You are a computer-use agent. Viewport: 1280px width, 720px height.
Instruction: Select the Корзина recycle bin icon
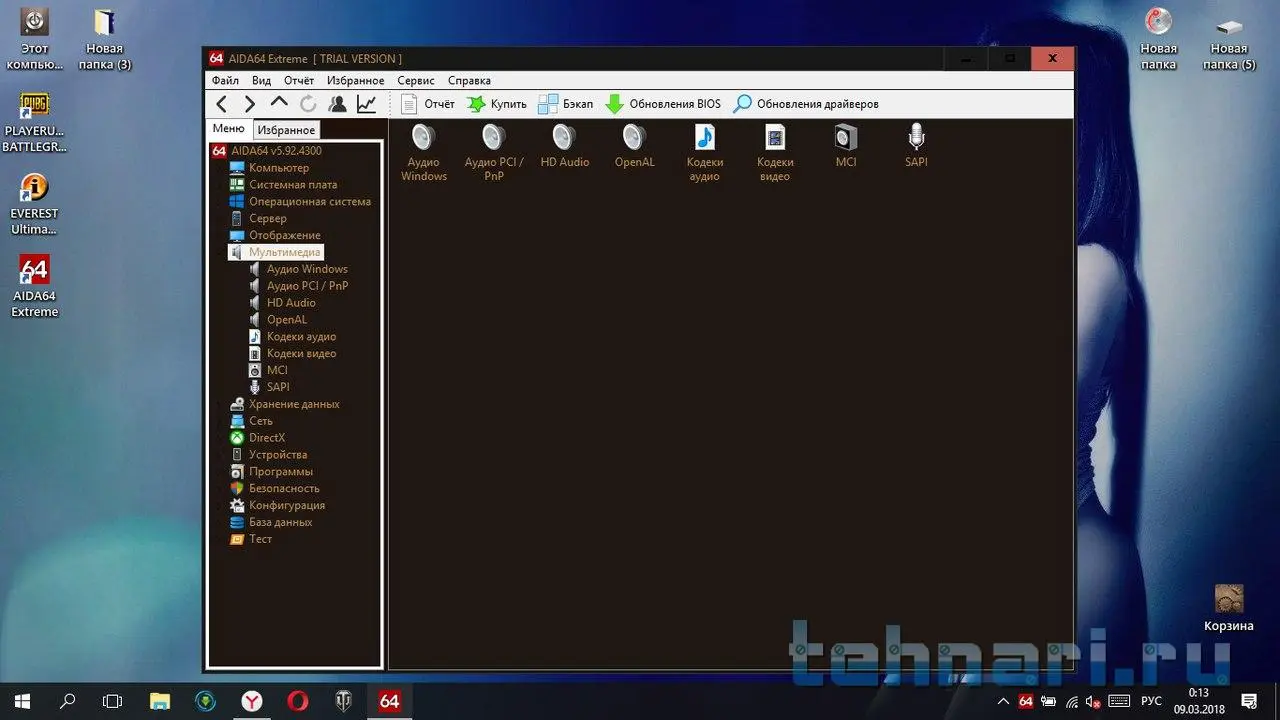1229,608
